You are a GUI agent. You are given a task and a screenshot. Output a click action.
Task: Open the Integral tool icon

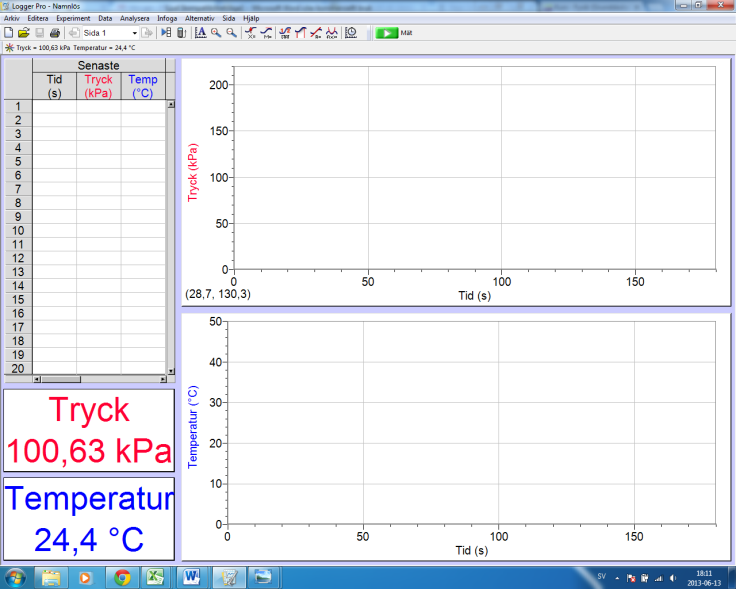[x=300, y=33]
